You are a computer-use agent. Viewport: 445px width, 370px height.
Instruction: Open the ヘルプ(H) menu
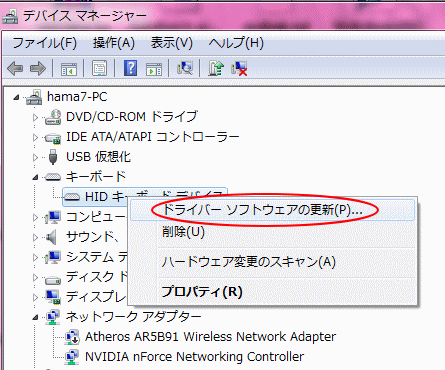point(236,43)
